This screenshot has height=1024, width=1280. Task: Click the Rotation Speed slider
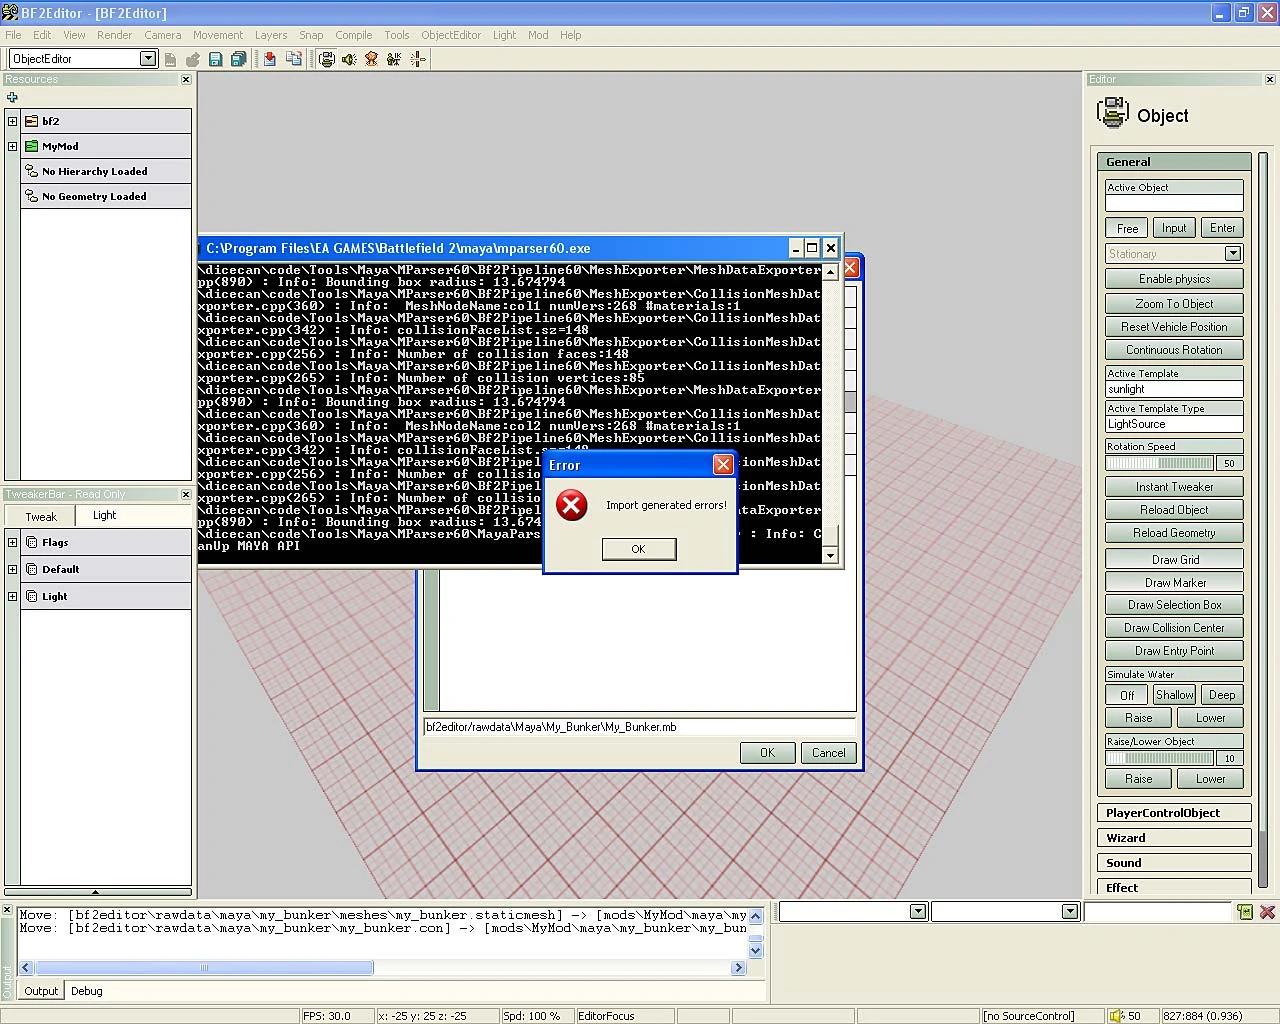[1159, 463]
